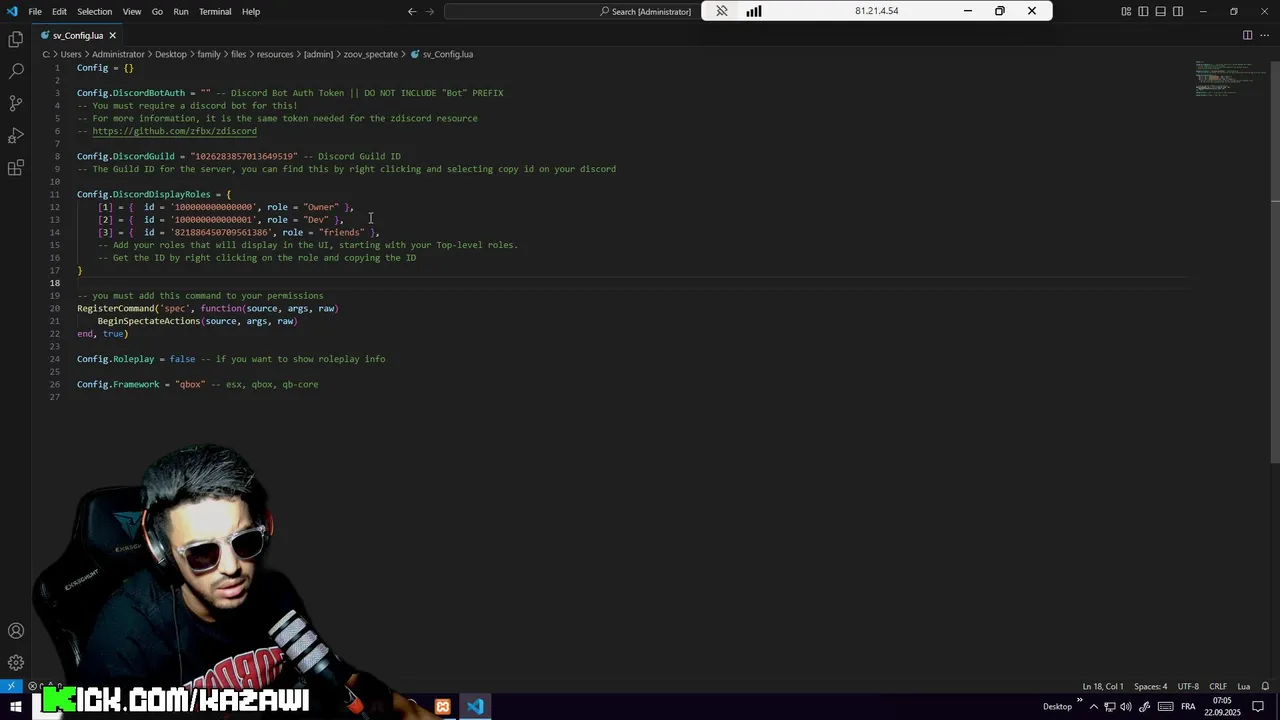Change the UTF-8 encoding

(1188, 686)
